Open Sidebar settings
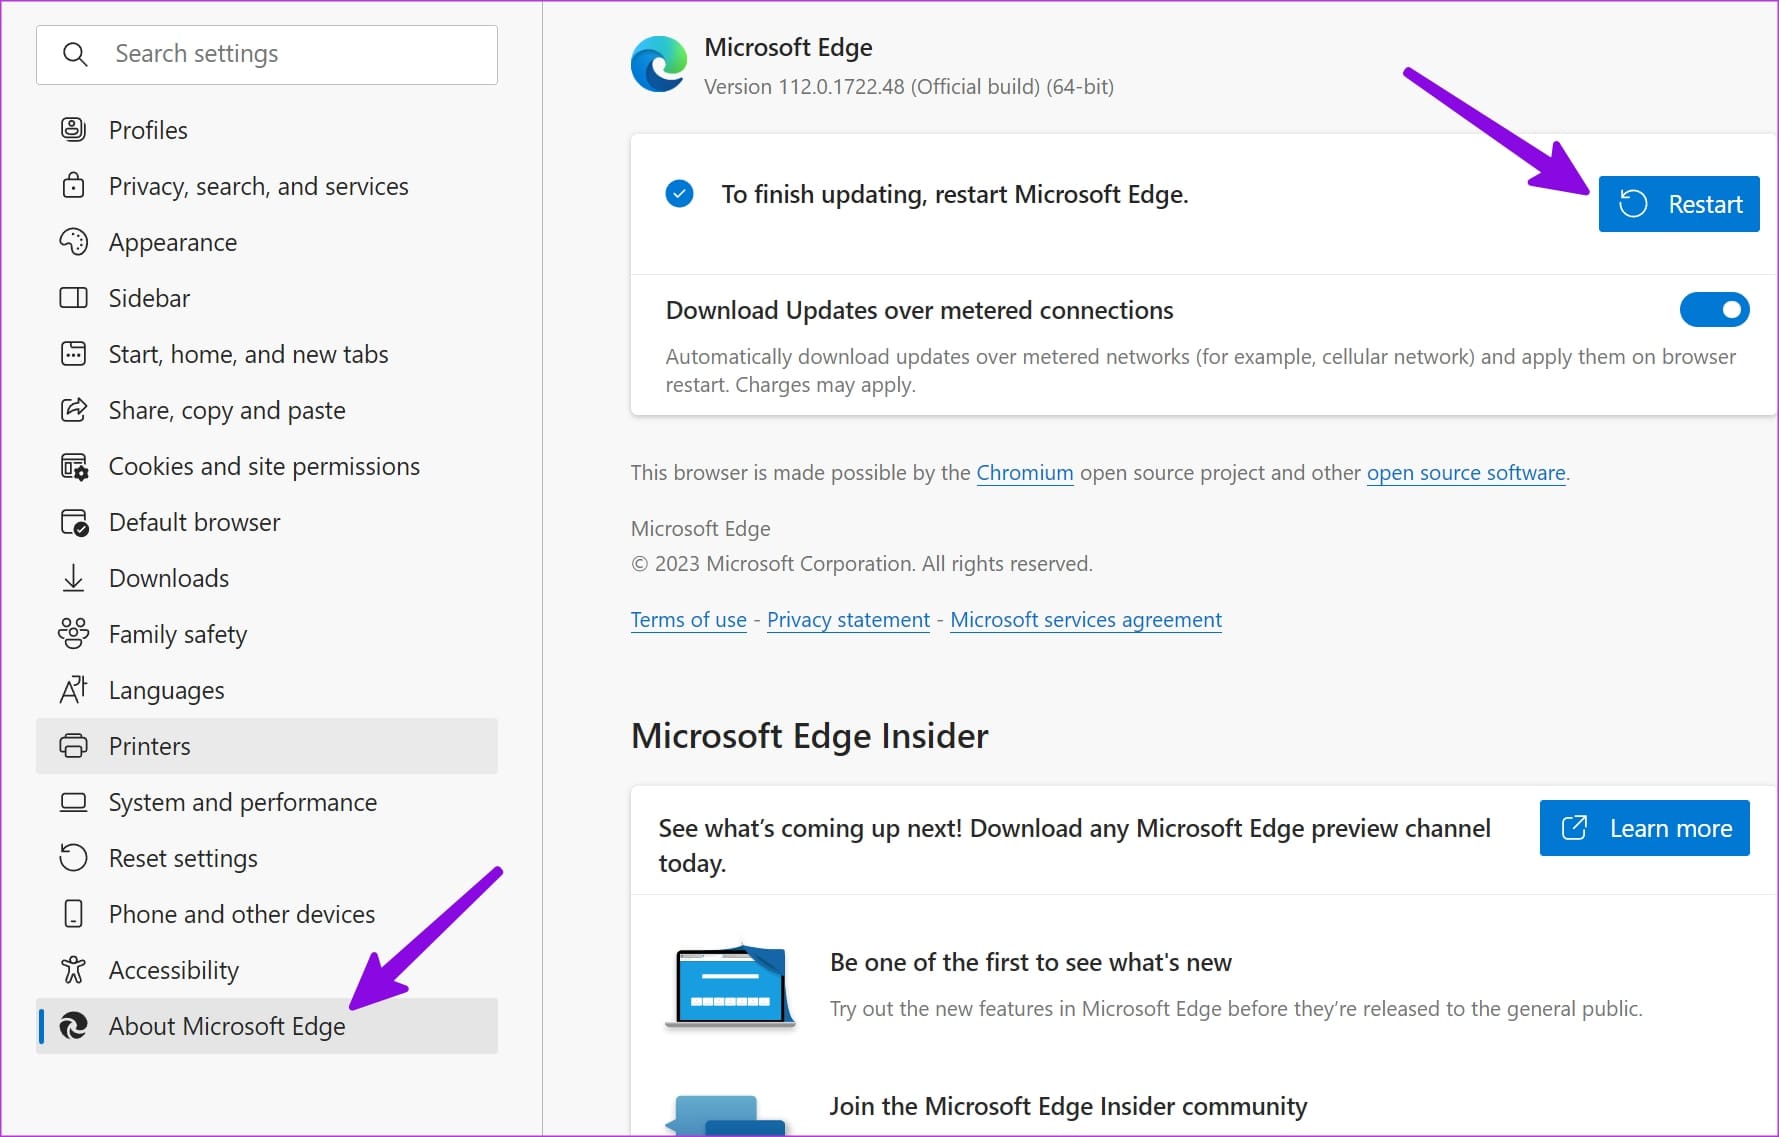 click(267, 298)
